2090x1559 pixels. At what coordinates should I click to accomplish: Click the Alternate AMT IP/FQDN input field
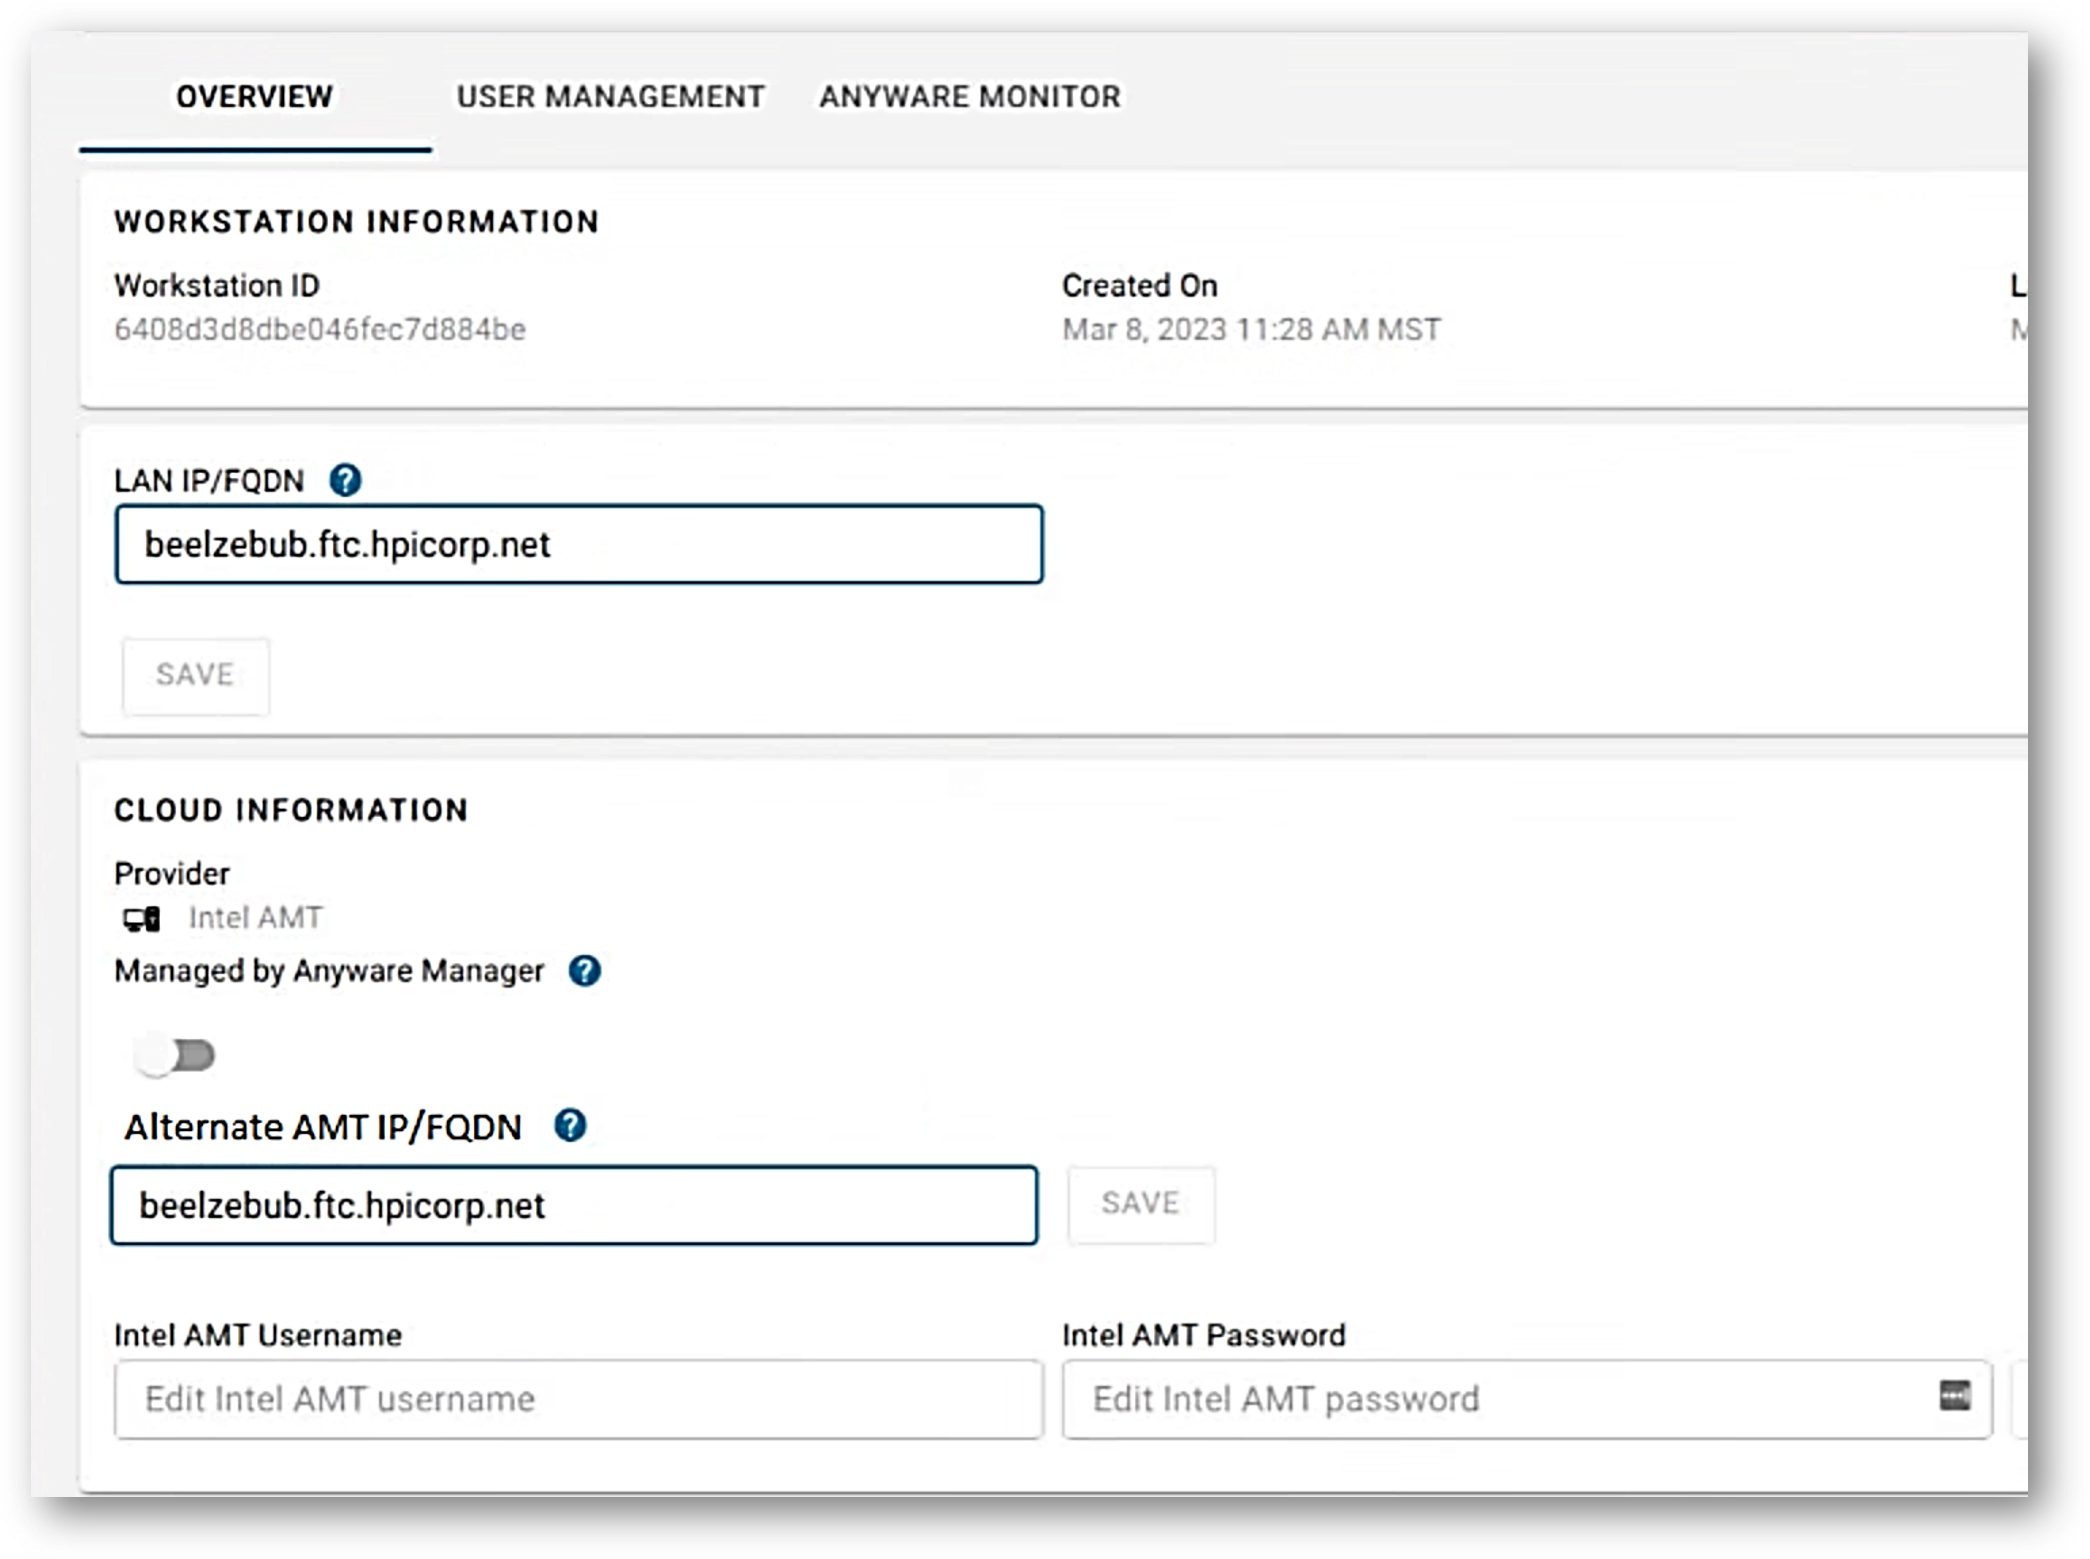click(x=575, y=1207)
